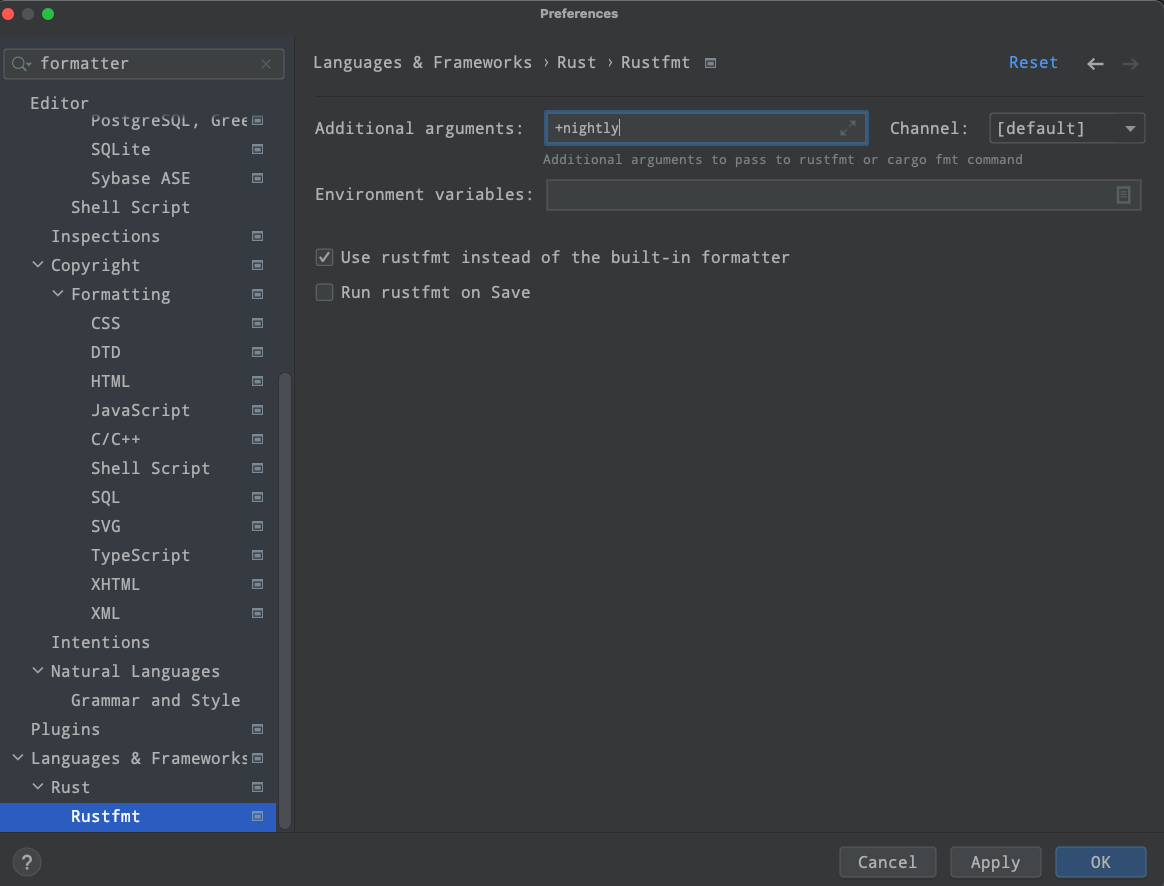Collapse the Rust tree node
This screenshot has height=886, width=1164.
coord(38,786)
